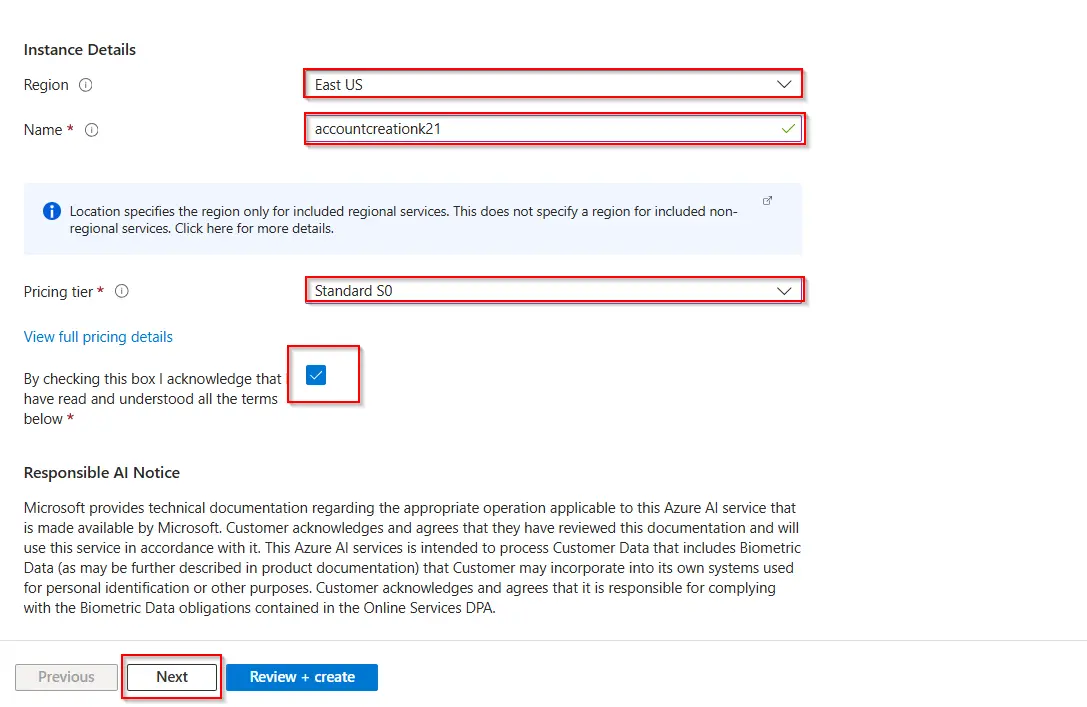
Task: Expand the Pricing tier chevron arrow
Action: point(784,291)
